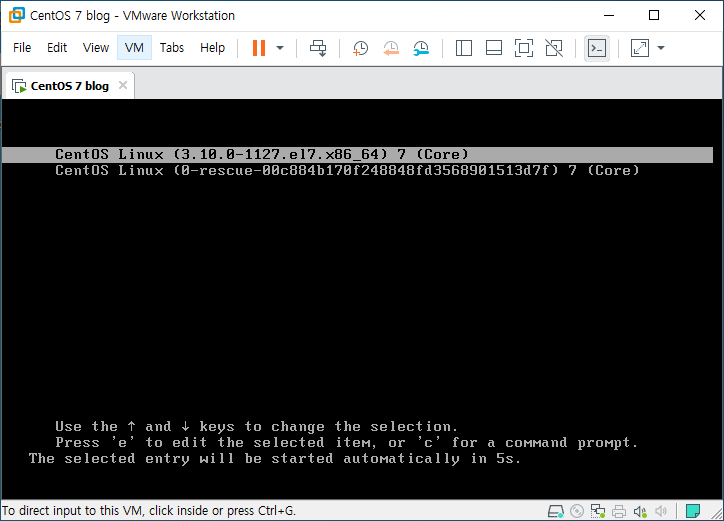Open the power options dropdown arrow
This screenshot has height=521, width=724.
click(x=280, y=48)
